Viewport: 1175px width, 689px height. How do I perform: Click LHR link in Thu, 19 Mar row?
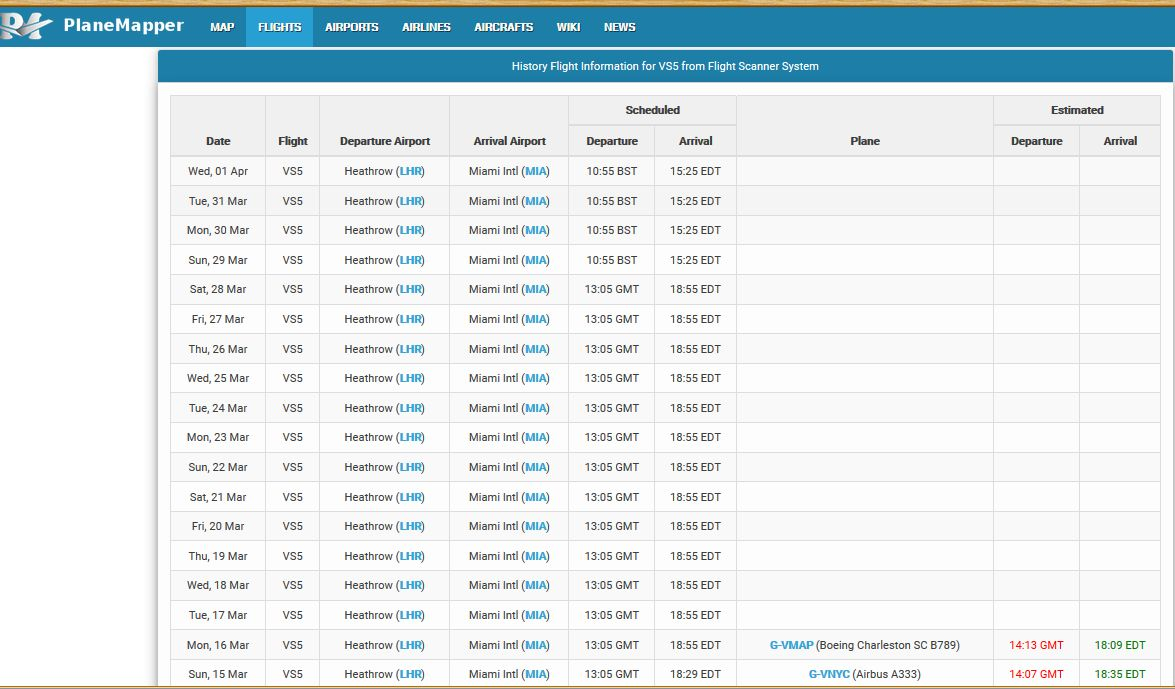[411, 556]
